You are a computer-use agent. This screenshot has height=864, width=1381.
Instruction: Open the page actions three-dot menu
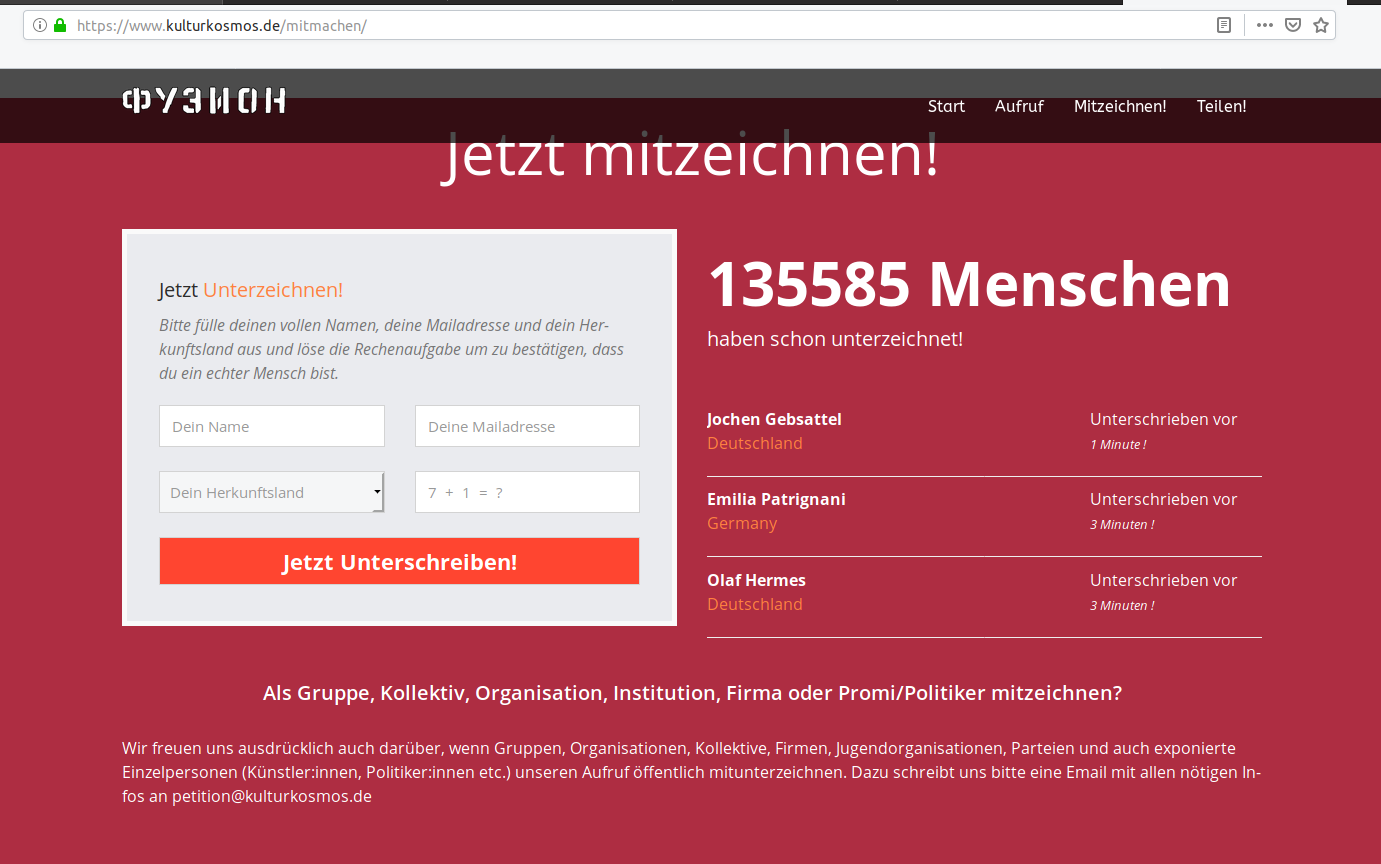coord(1265,25)
